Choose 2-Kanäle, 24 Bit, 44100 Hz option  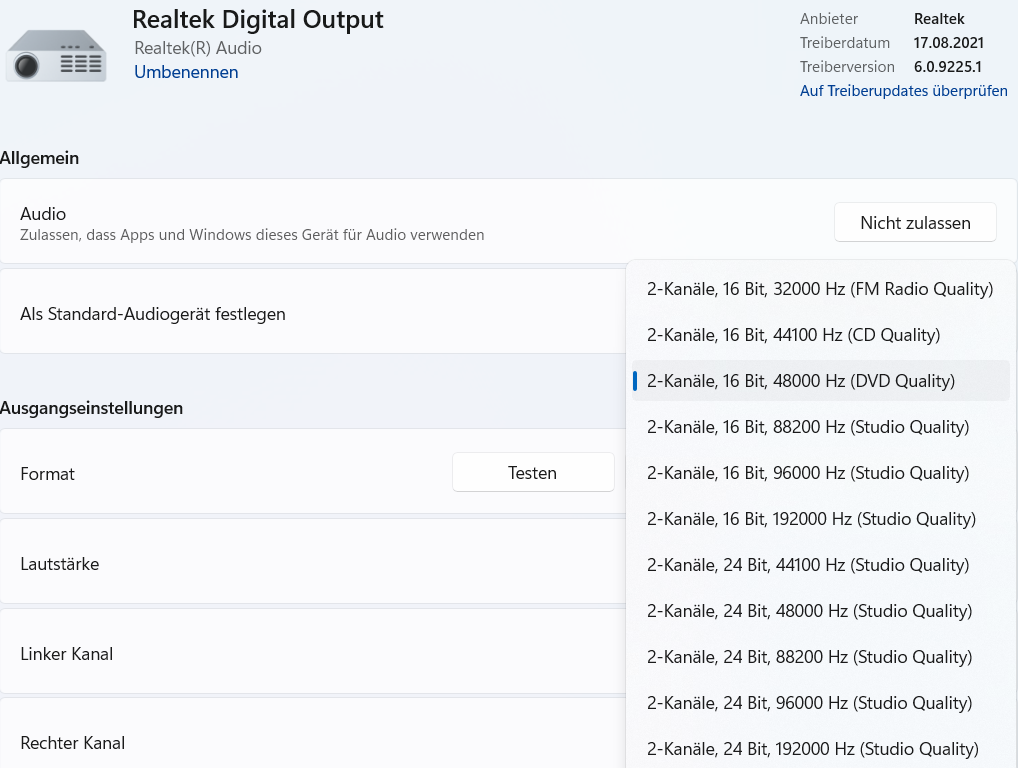pos(820,565)
